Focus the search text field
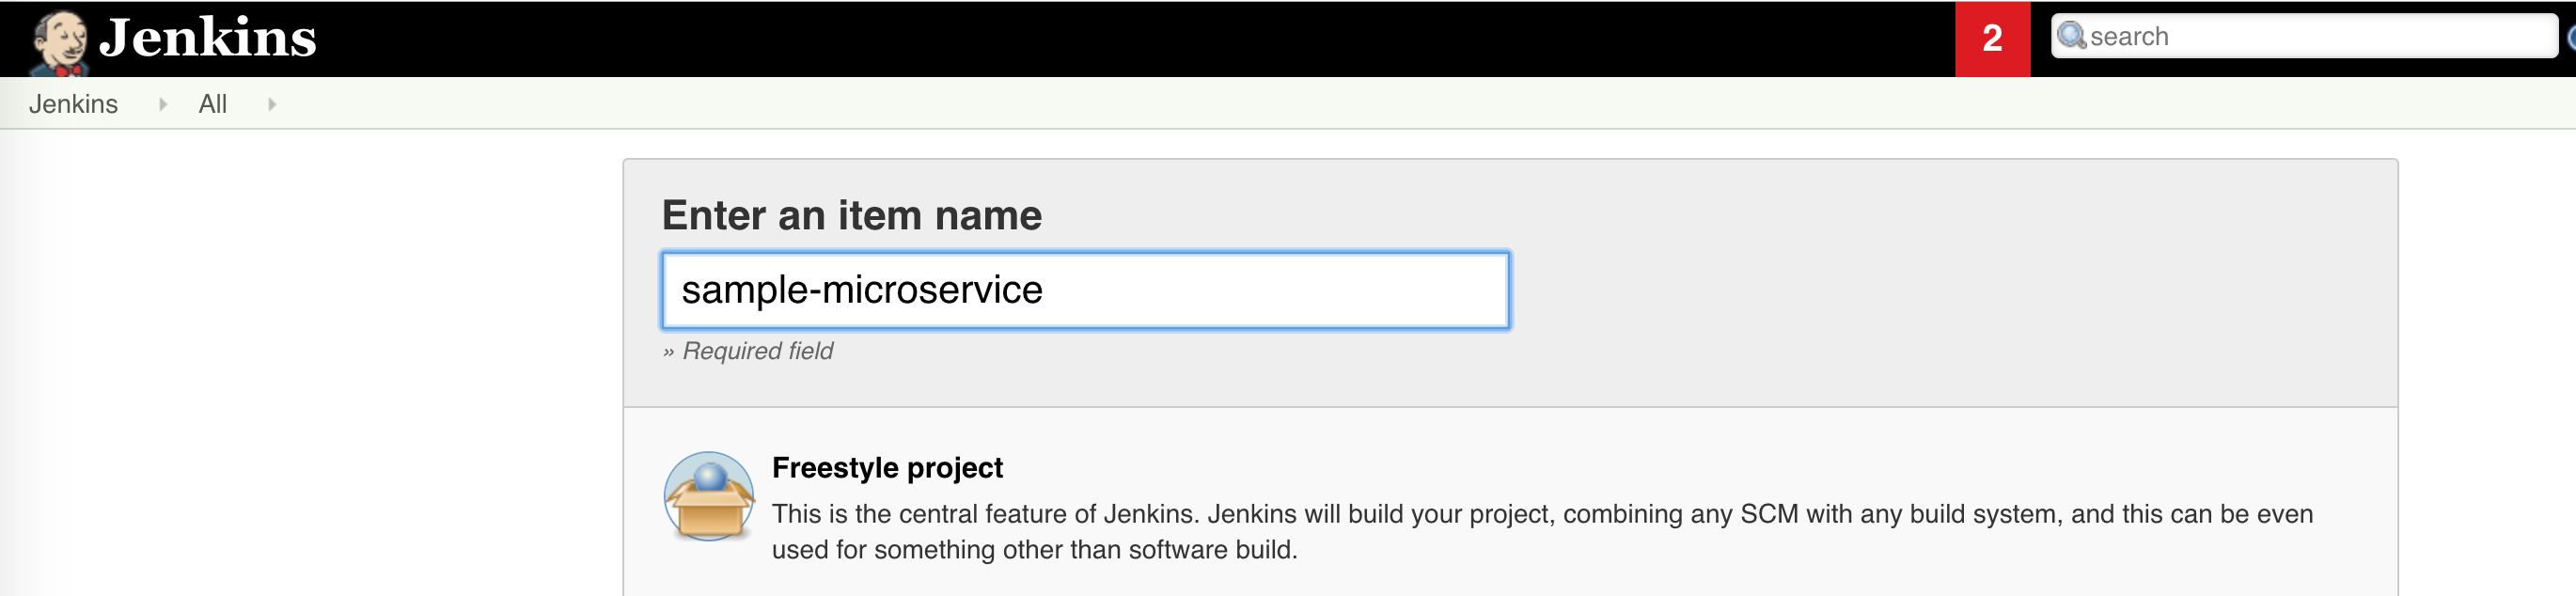Screen dimensions: 2576x596 (x=2304, y=36)
